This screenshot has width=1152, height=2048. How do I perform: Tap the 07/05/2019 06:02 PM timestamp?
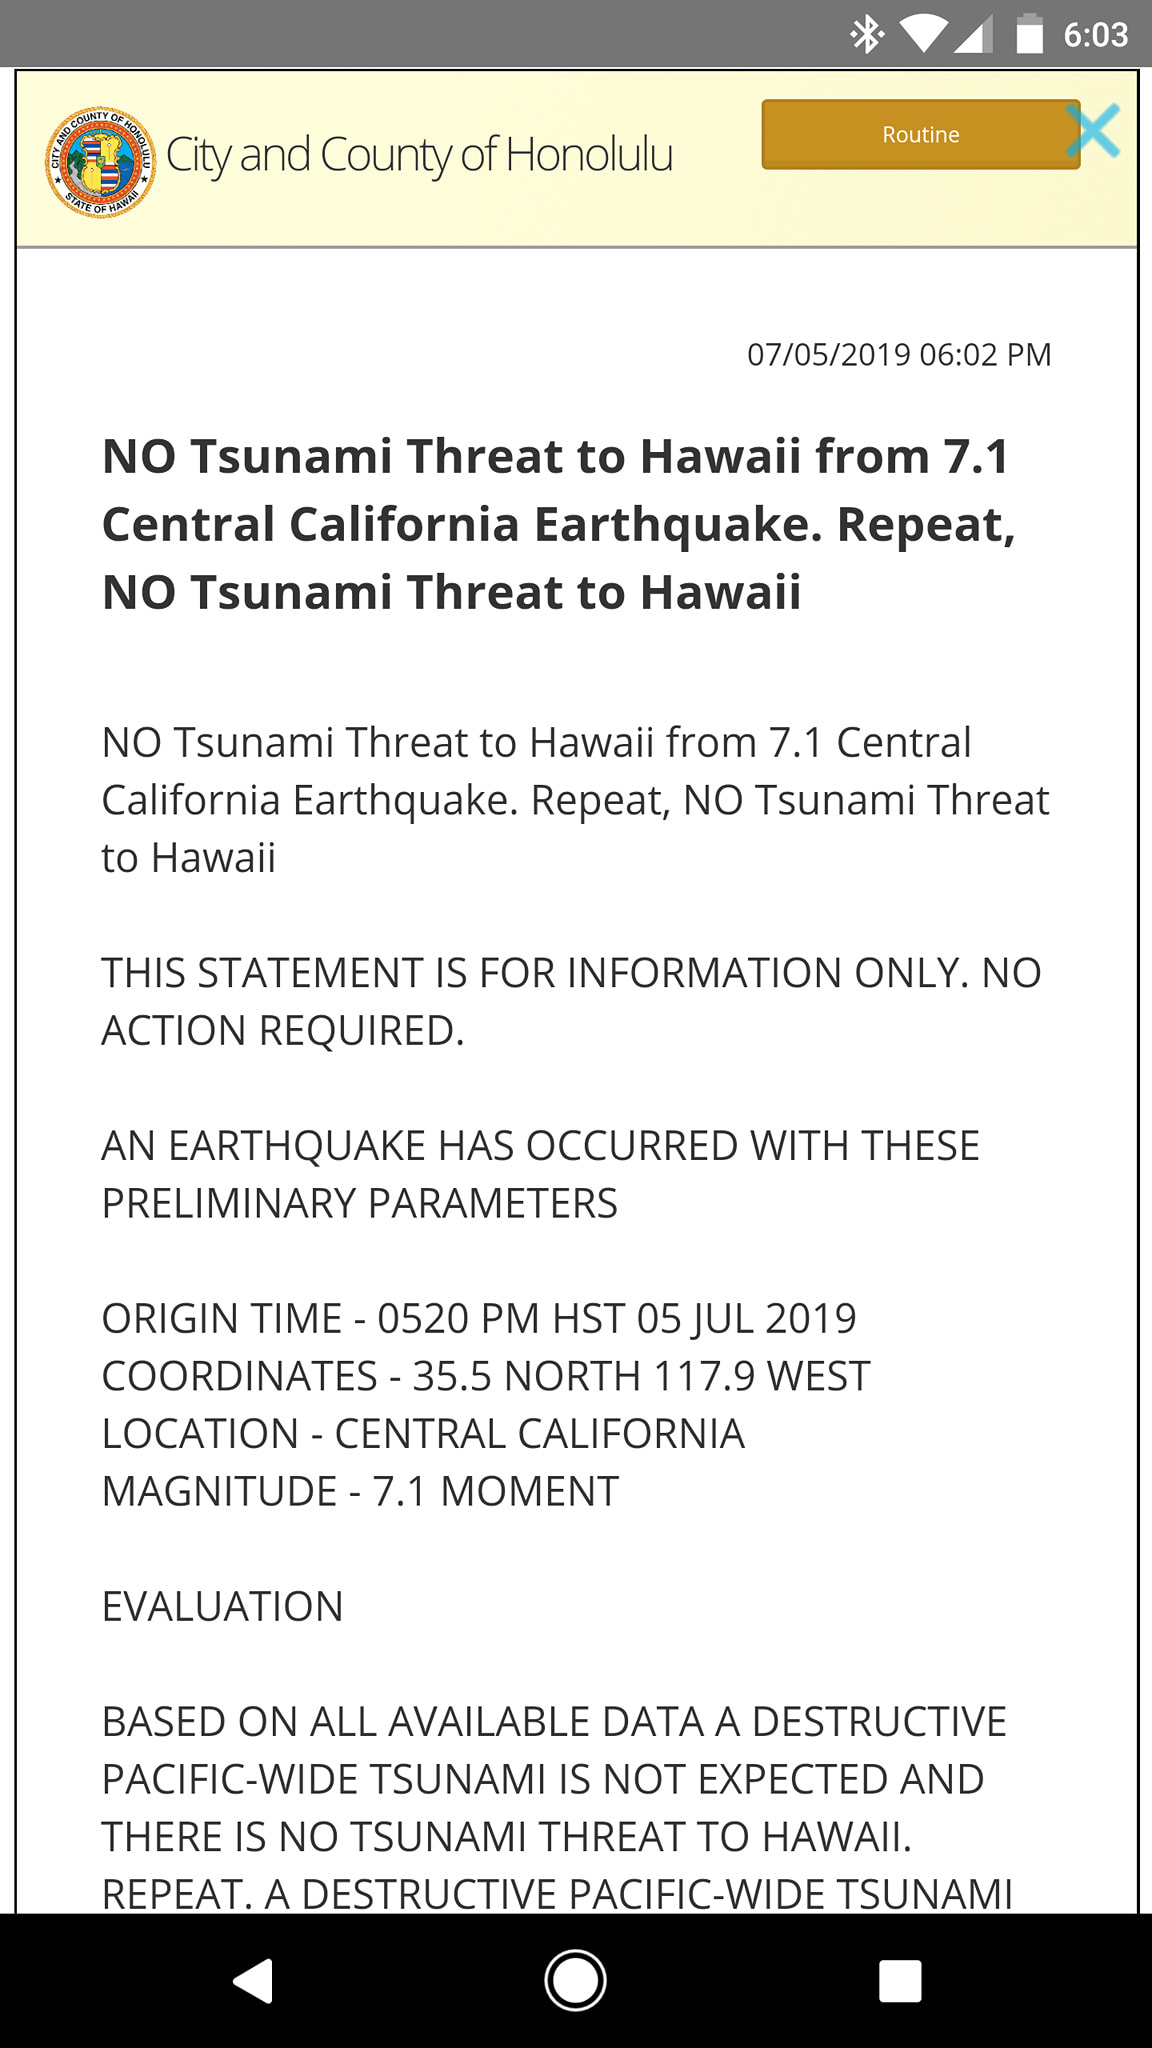pyautogui.click(x=899, y=354)
